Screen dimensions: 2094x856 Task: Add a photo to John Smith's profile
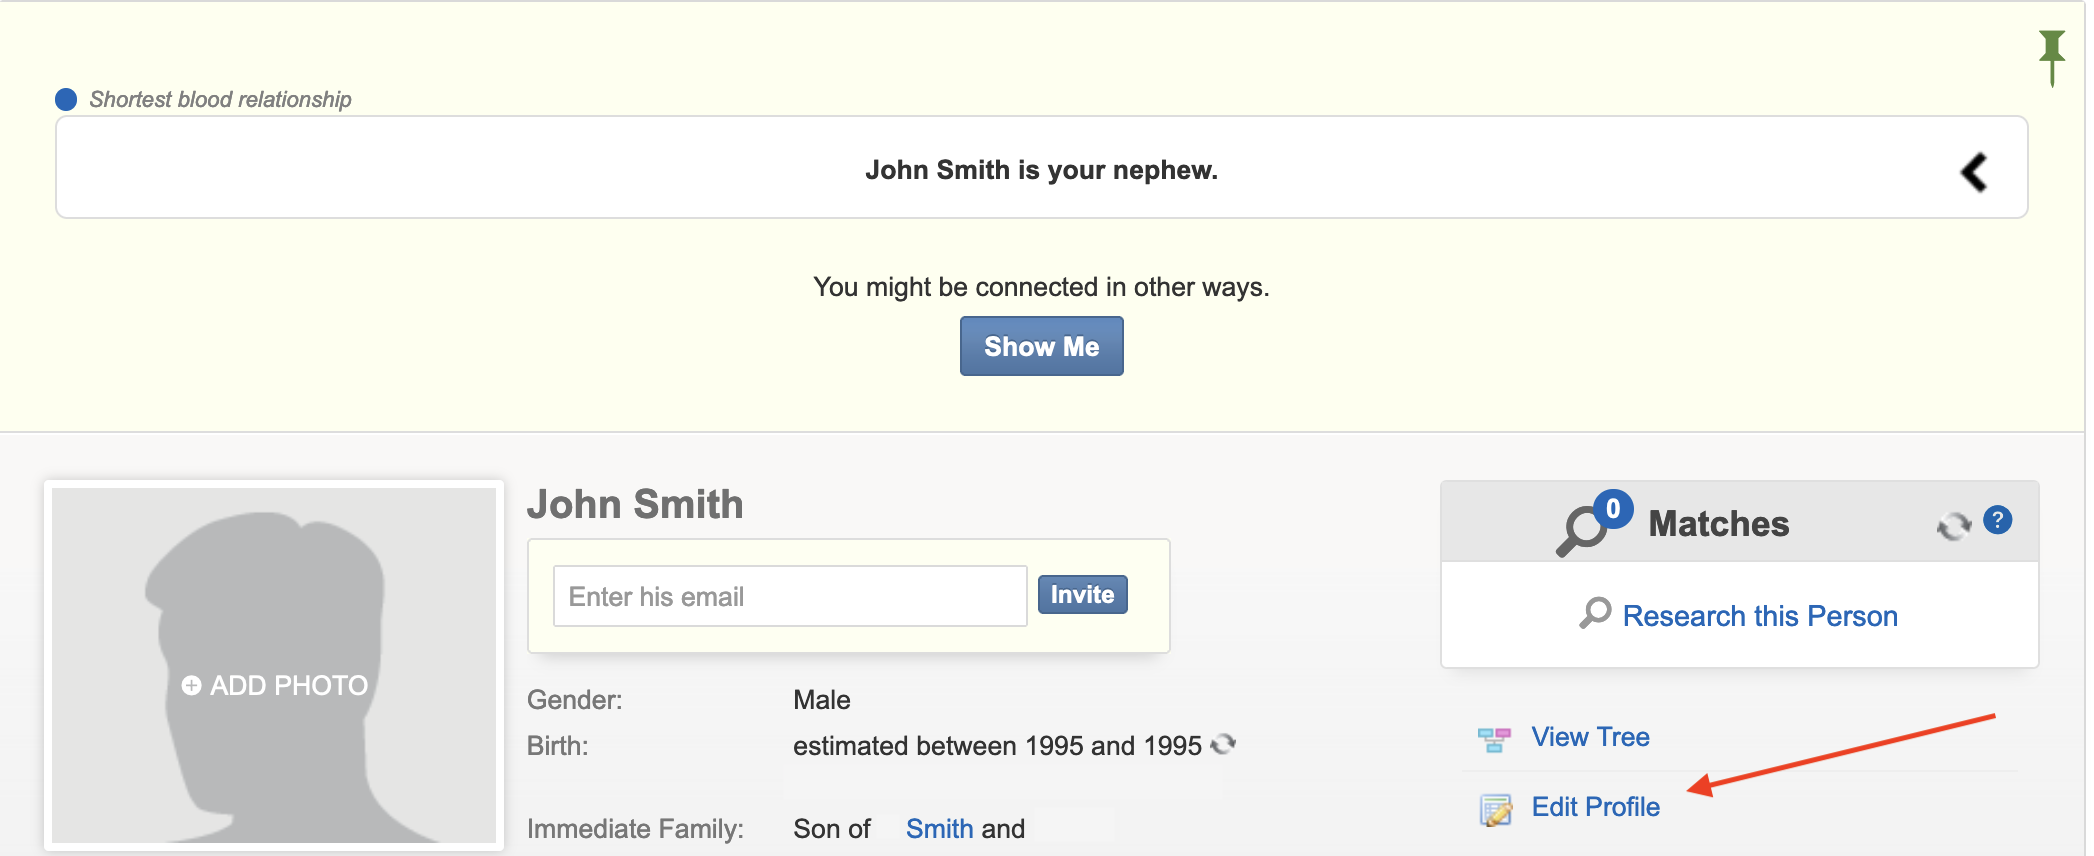tap(274, 685)
